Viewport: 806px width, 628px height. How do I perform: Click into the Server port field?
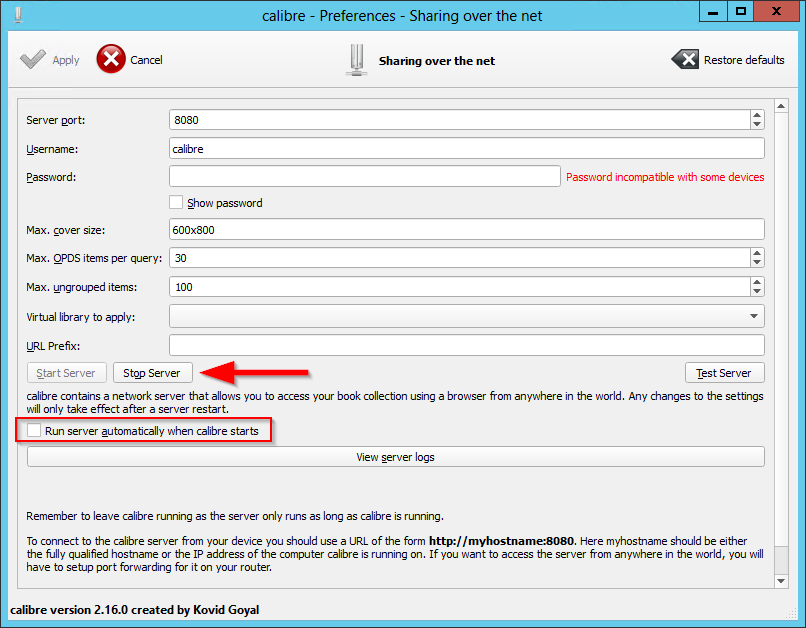click(460, 120)
